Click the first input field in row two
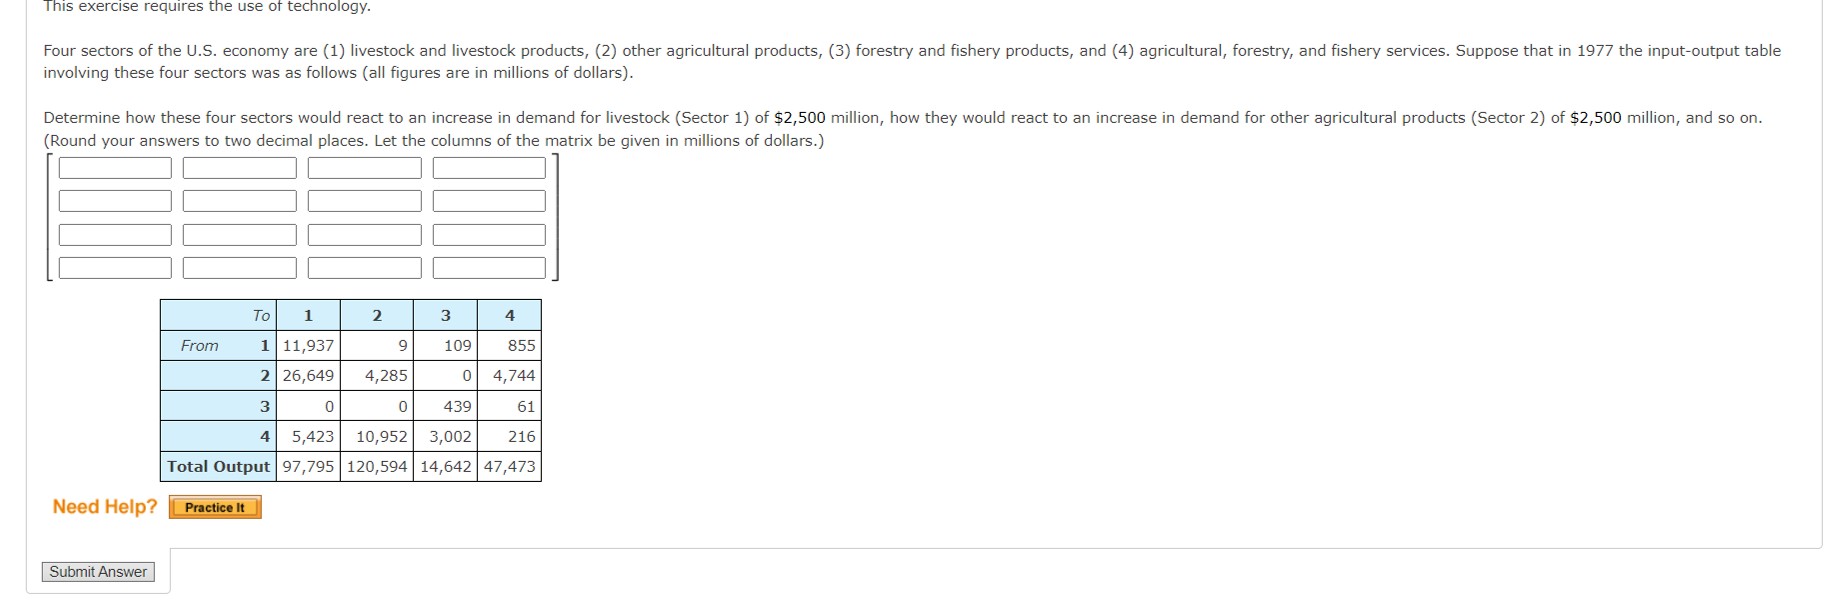This screenshot has height=604, width=1826. coord(114,201)
